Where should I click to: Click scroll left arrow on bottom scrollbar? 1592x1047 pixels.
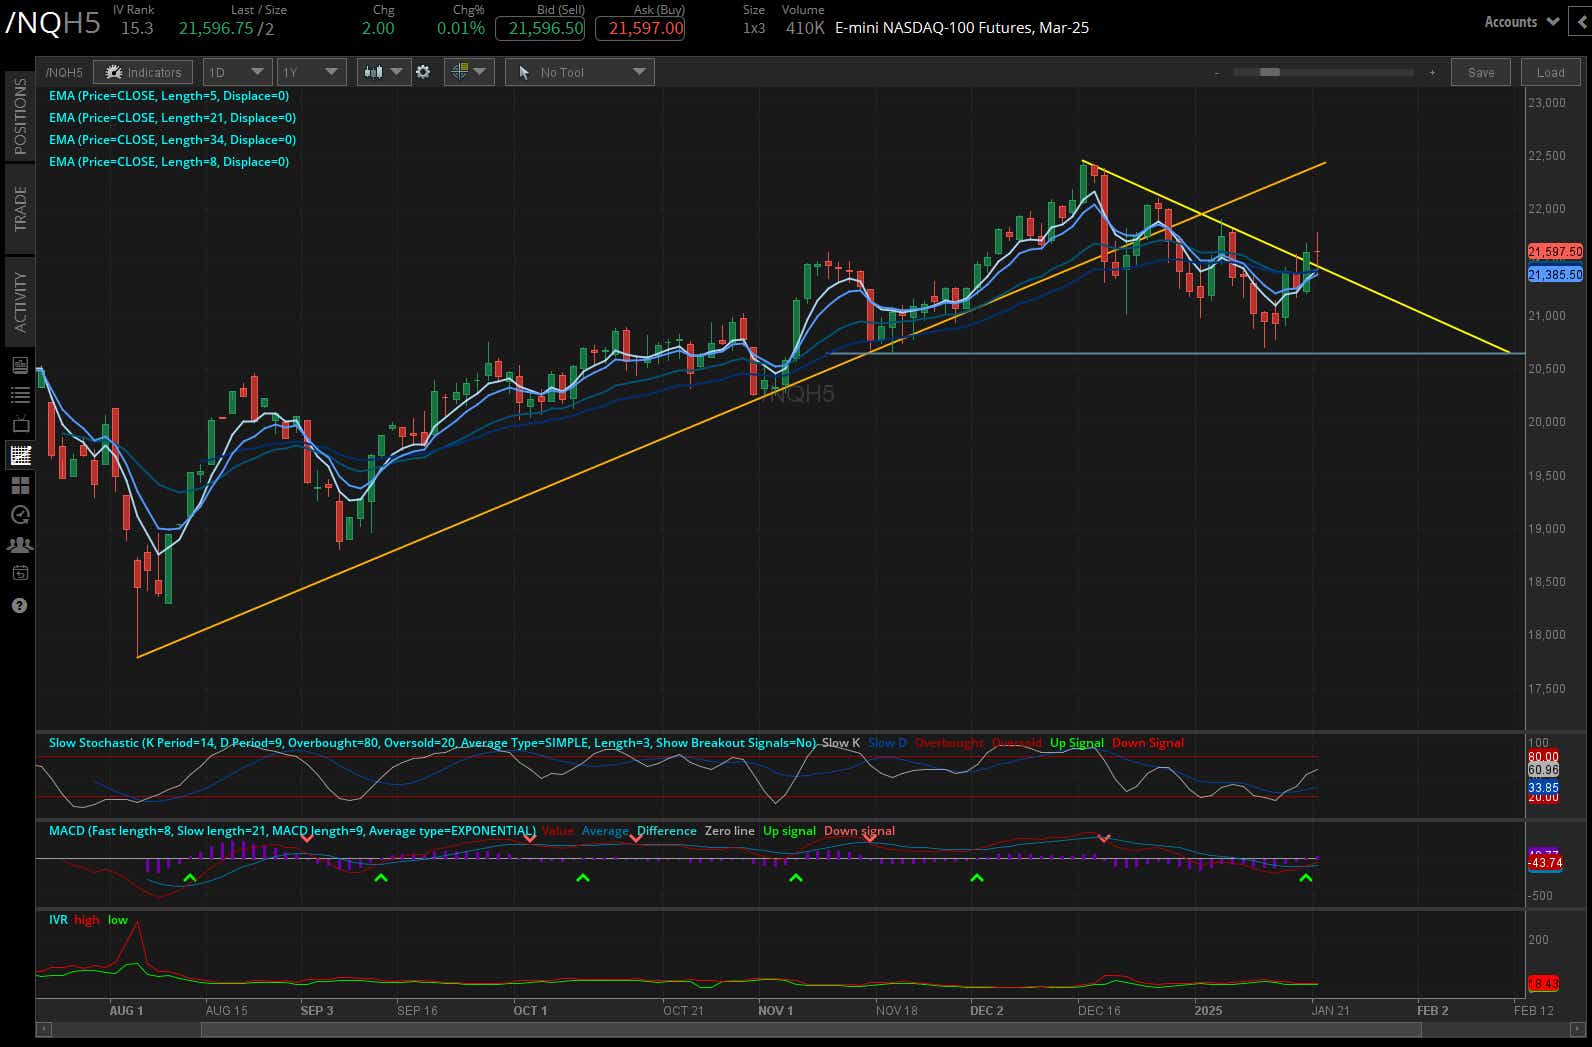point(43,1028)
